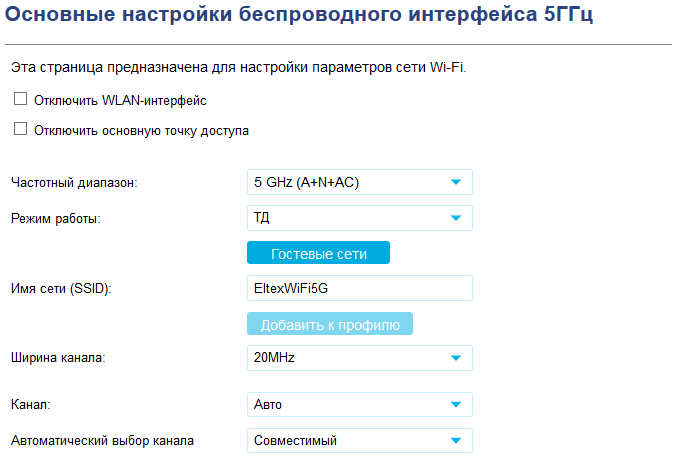
Task: Open the Автоматический выбор канала Совместимый dropdown
Action: click(359, 440)
